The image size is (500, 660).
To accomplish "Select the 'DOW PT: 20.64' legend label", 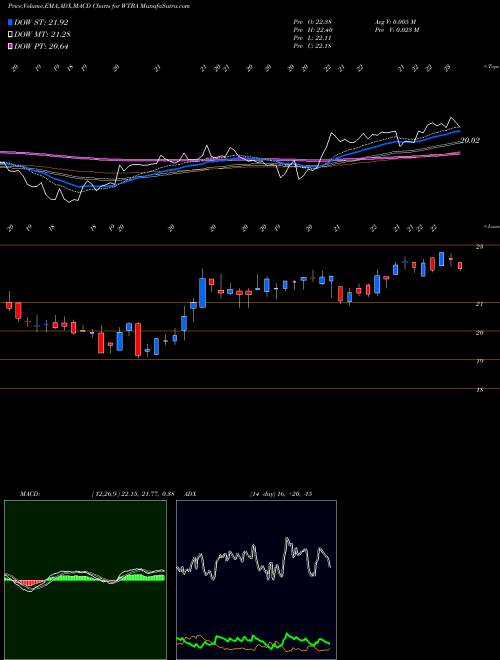I will [x=41, y=46].
